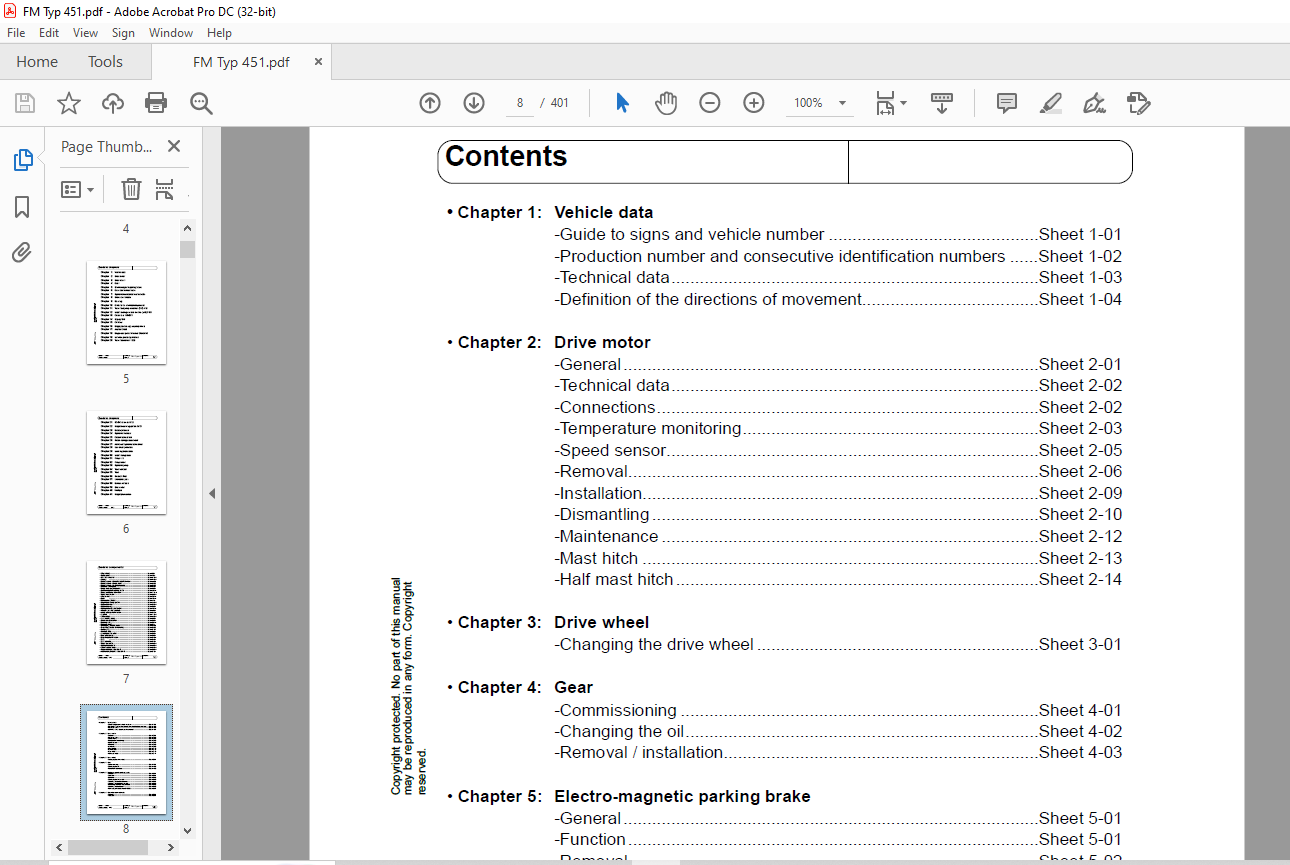Open the Window menu
The width and height of the screenshot is (1290, 865).
[171, 33]
